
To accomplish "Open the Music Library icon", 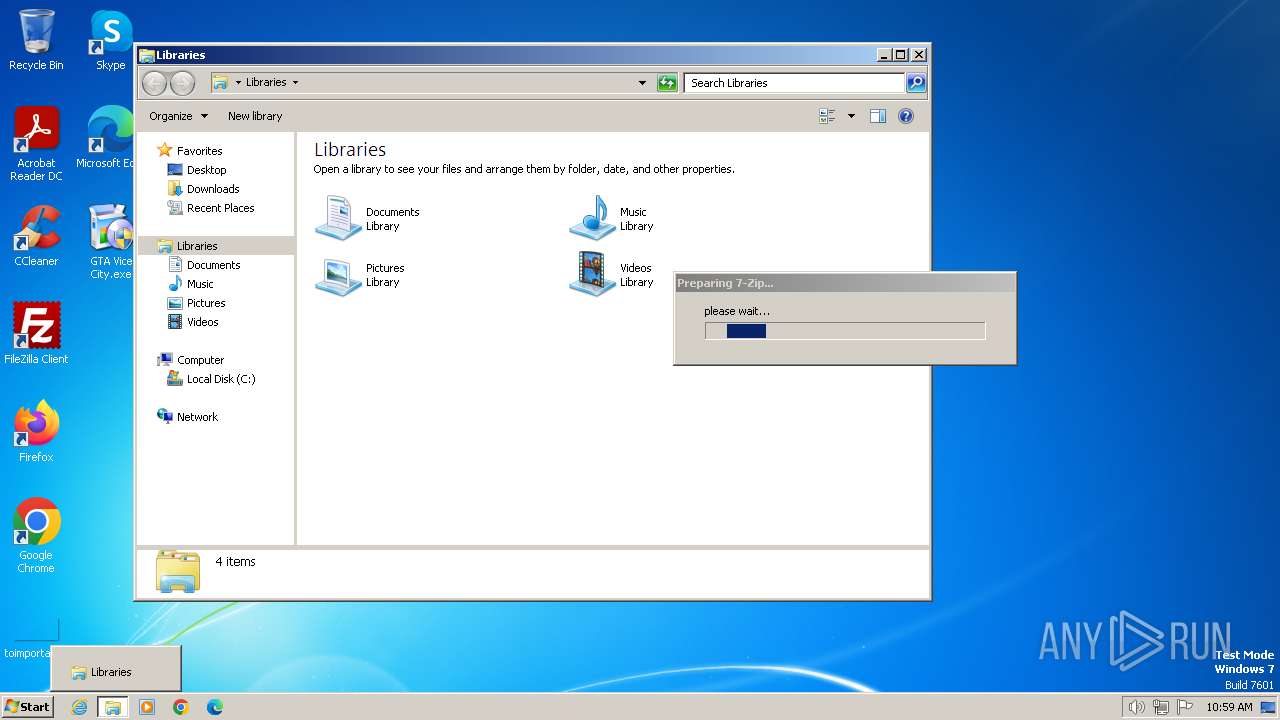I will pos(612,218).
